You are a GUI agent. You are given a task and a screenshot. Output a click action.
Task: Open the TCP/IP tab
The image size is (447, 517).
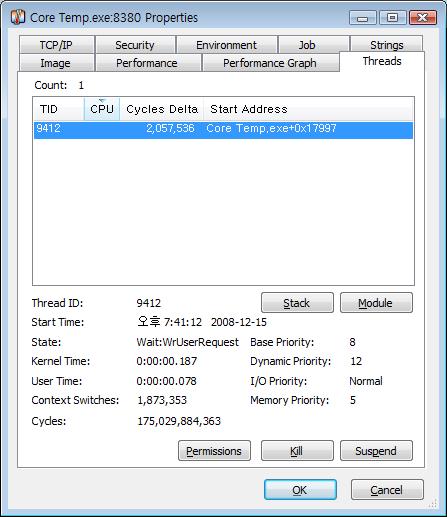(x=56, y=45)
